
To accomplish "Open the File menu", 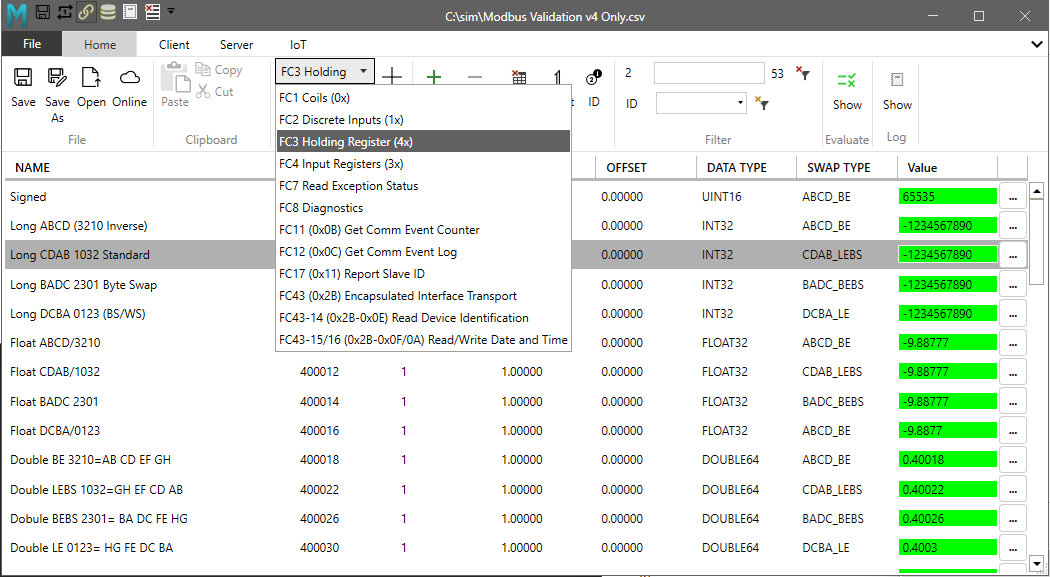I will (31, 44).
